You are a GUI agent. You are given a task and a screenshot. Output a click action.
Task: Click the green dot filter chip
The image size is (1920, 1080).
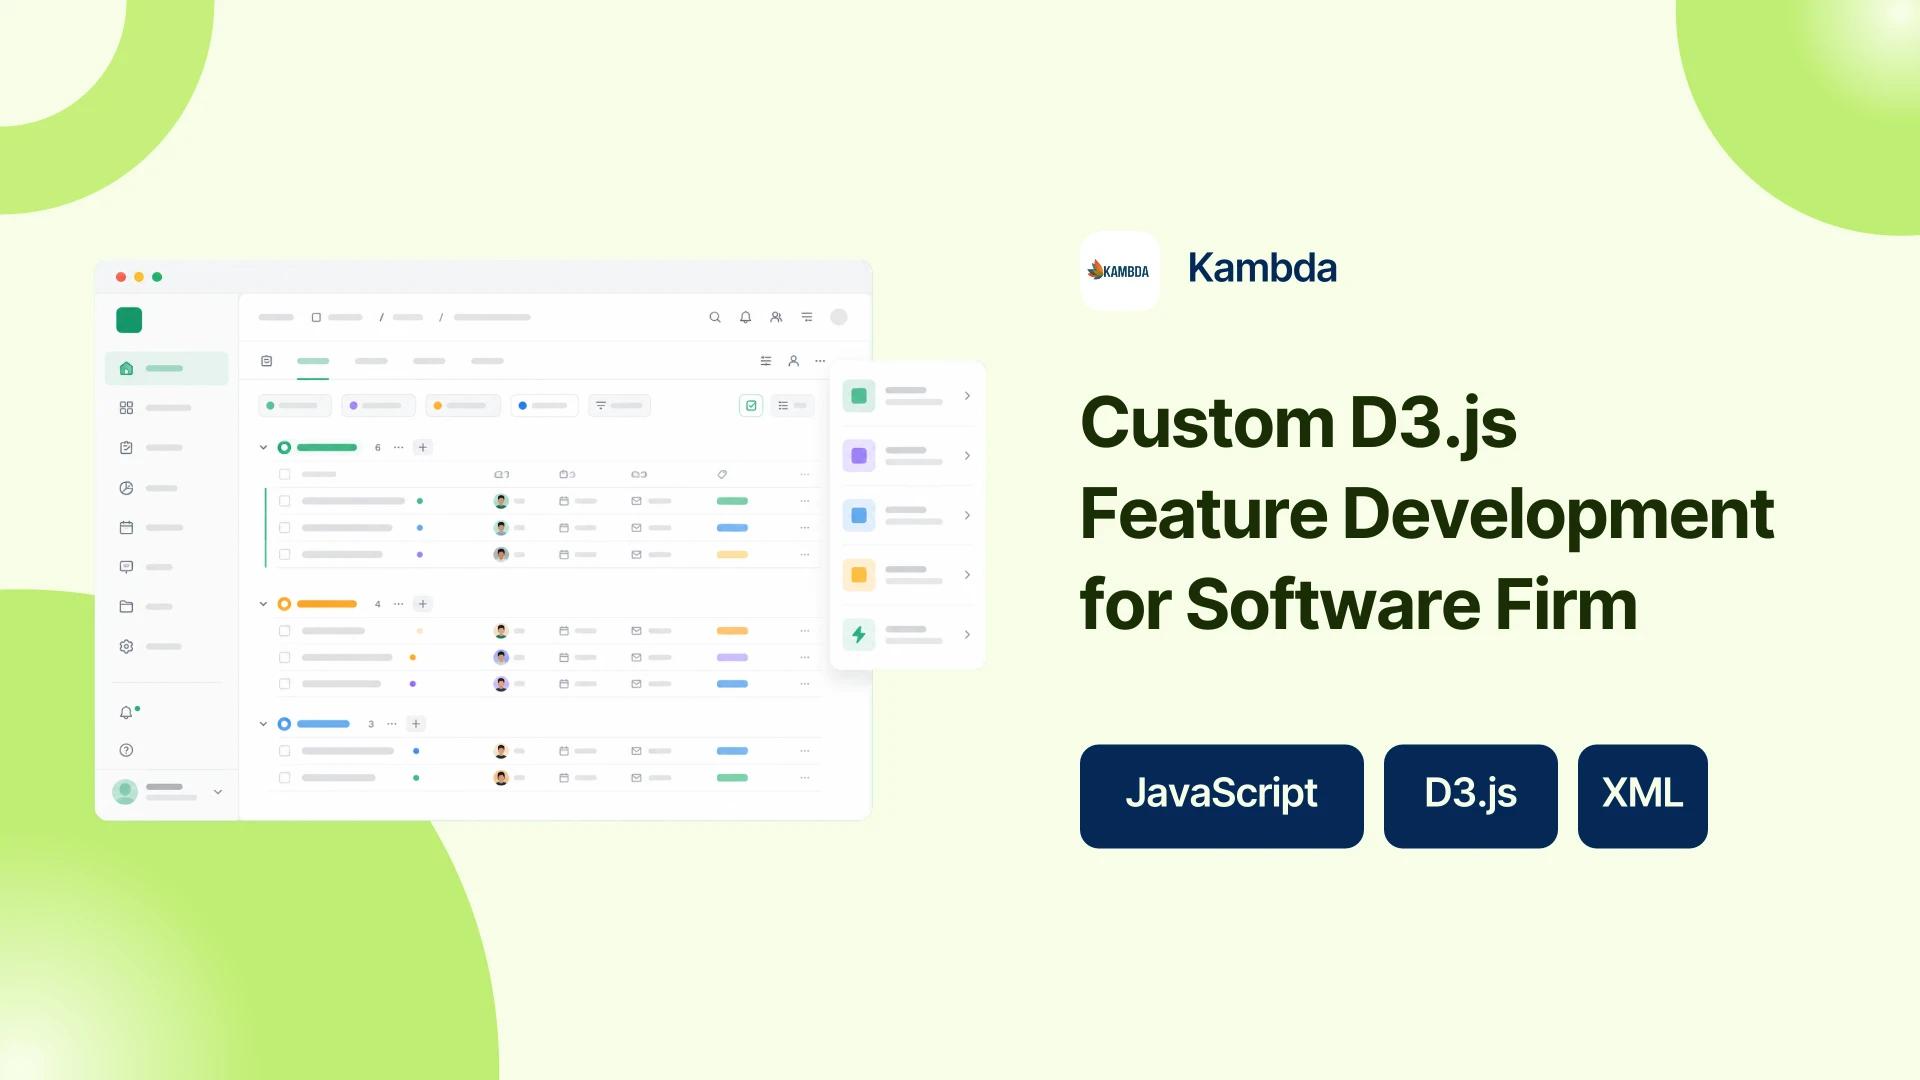pos(294,405)
